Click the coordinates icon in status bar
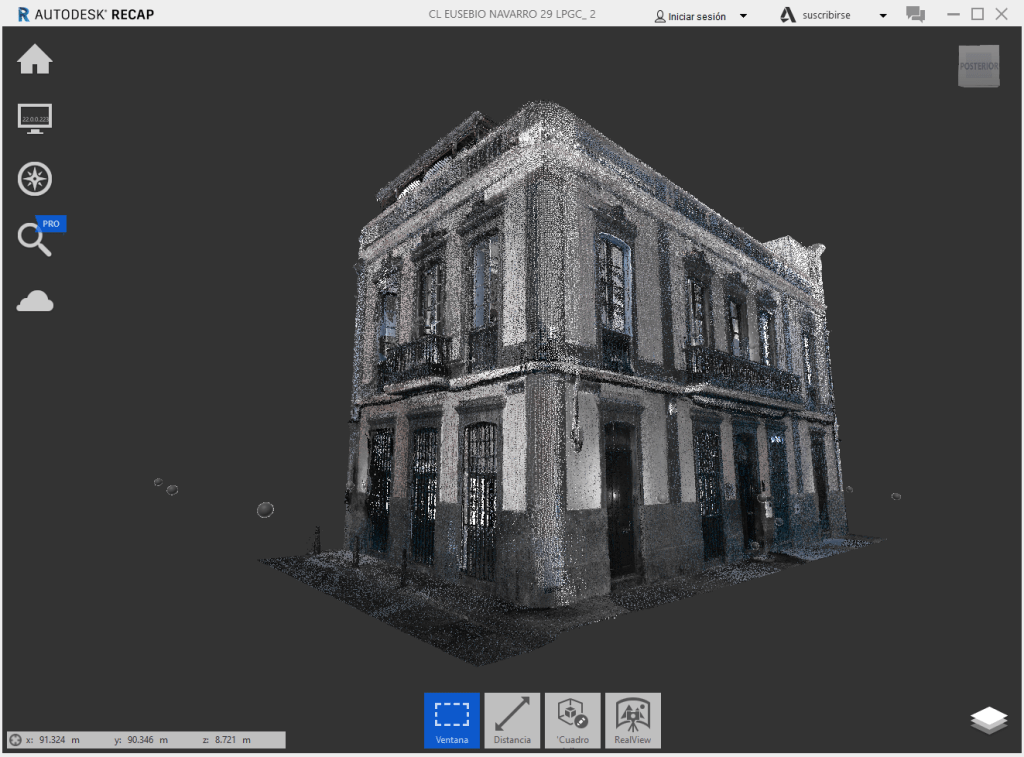 coord(15,740)
